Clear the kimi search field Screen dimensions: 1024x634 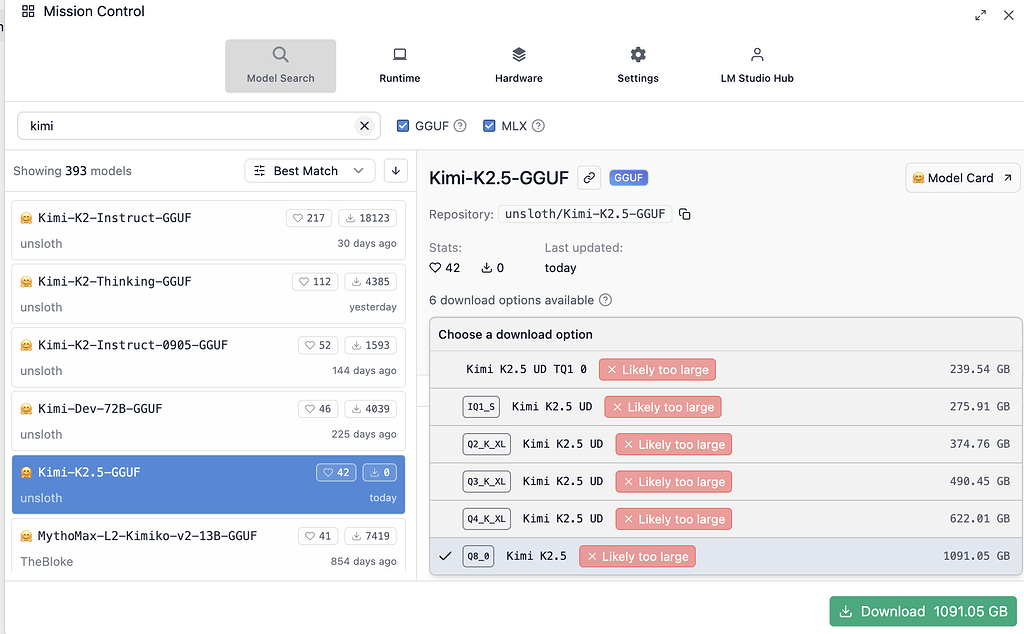(364, 125)
